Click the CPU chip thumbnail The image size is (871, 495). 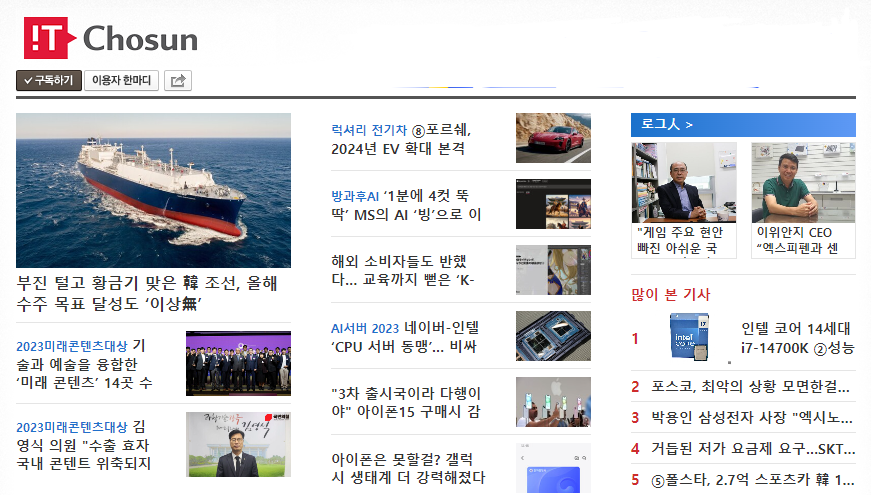553,336
